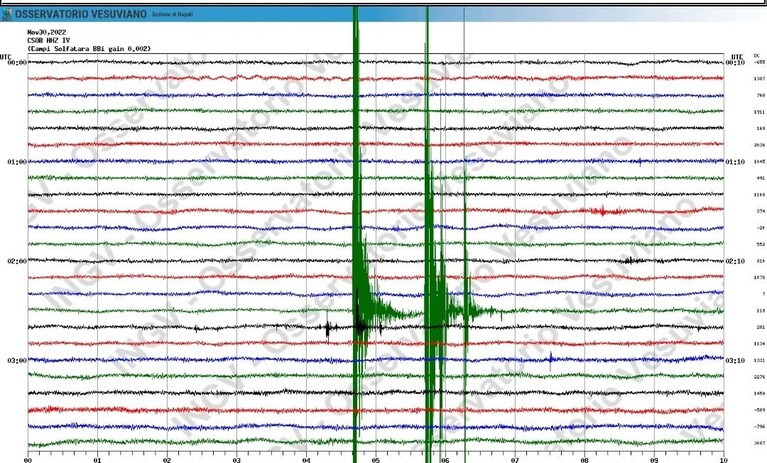
Task: Click minute tick label 07 on bottom axis
Action: click(515, 460)
